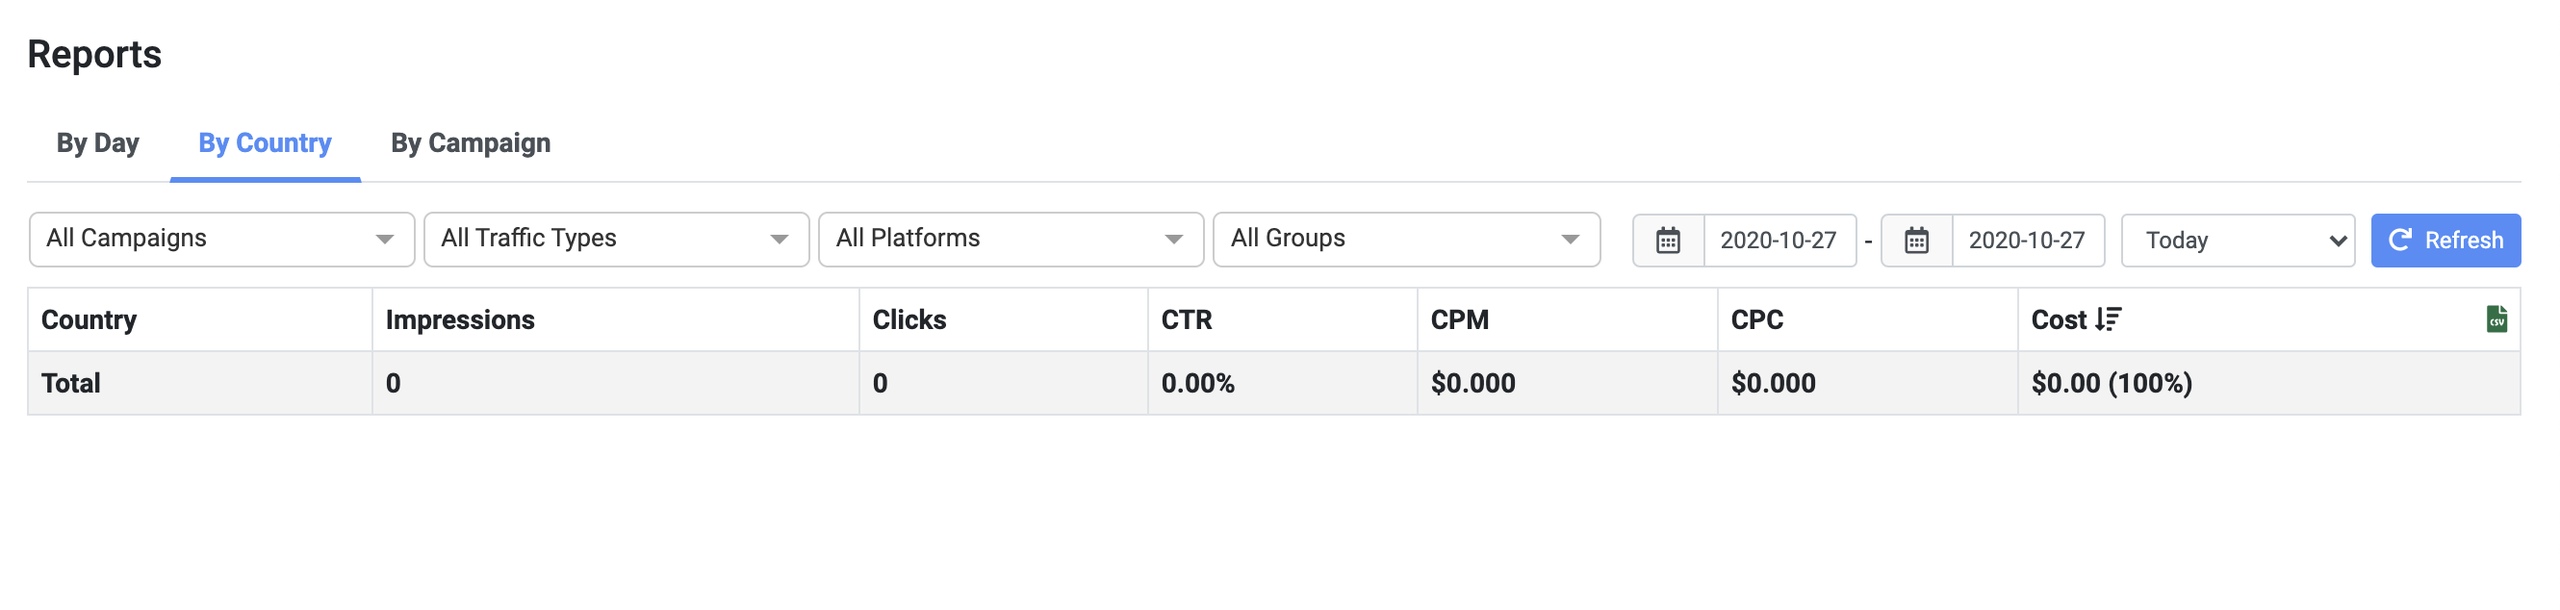The width and height of the screenshot is (2560, 610).
Task: Sort by the Impressions column header
Action: point(460,320)
